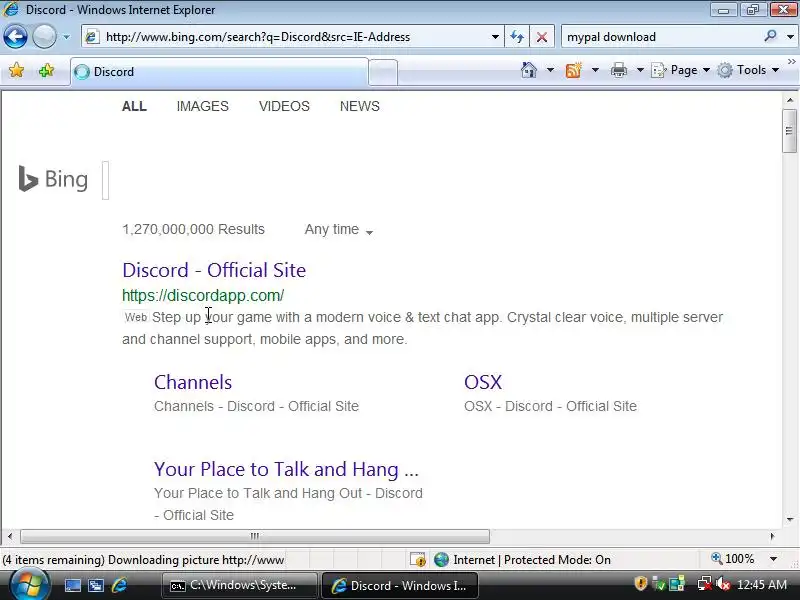Click the https://discordapp.com/ URL
800x600 pixels.
[x=203, y=295]
